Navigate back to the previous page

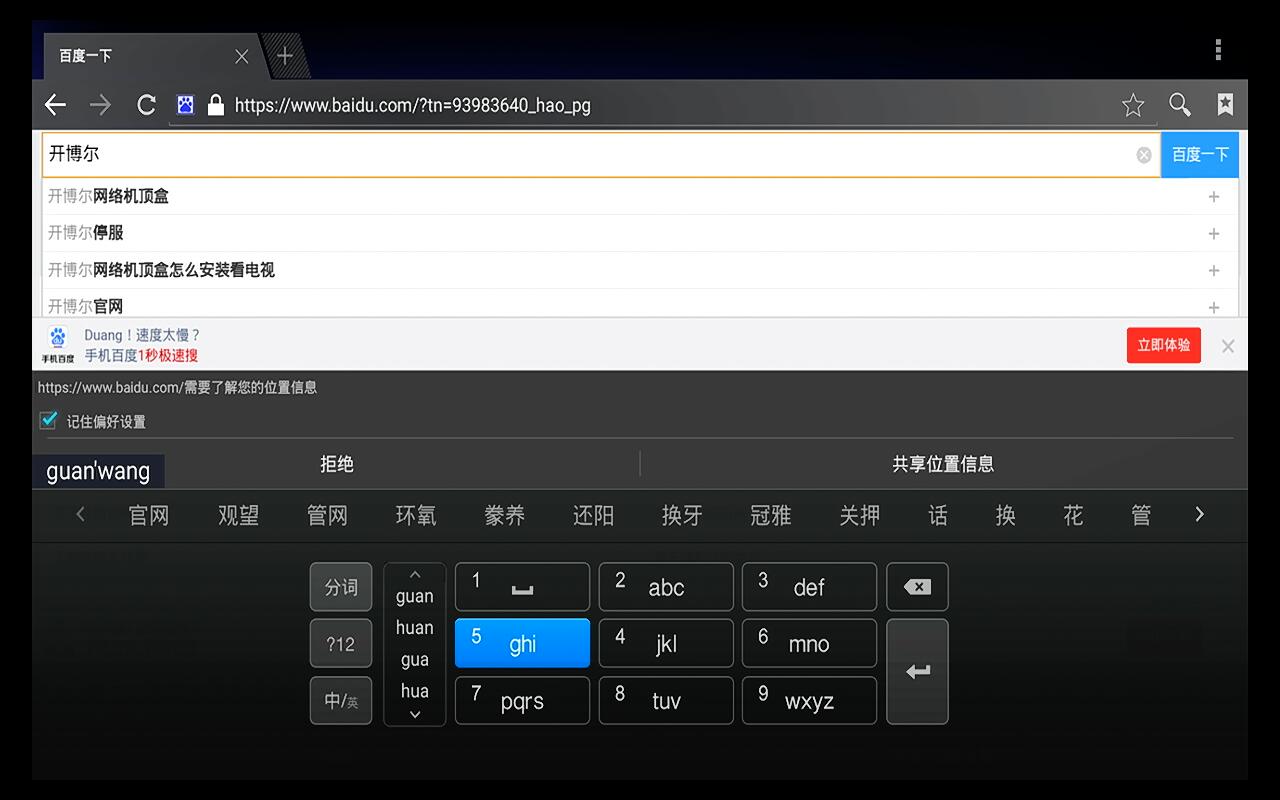pos(54,104)
